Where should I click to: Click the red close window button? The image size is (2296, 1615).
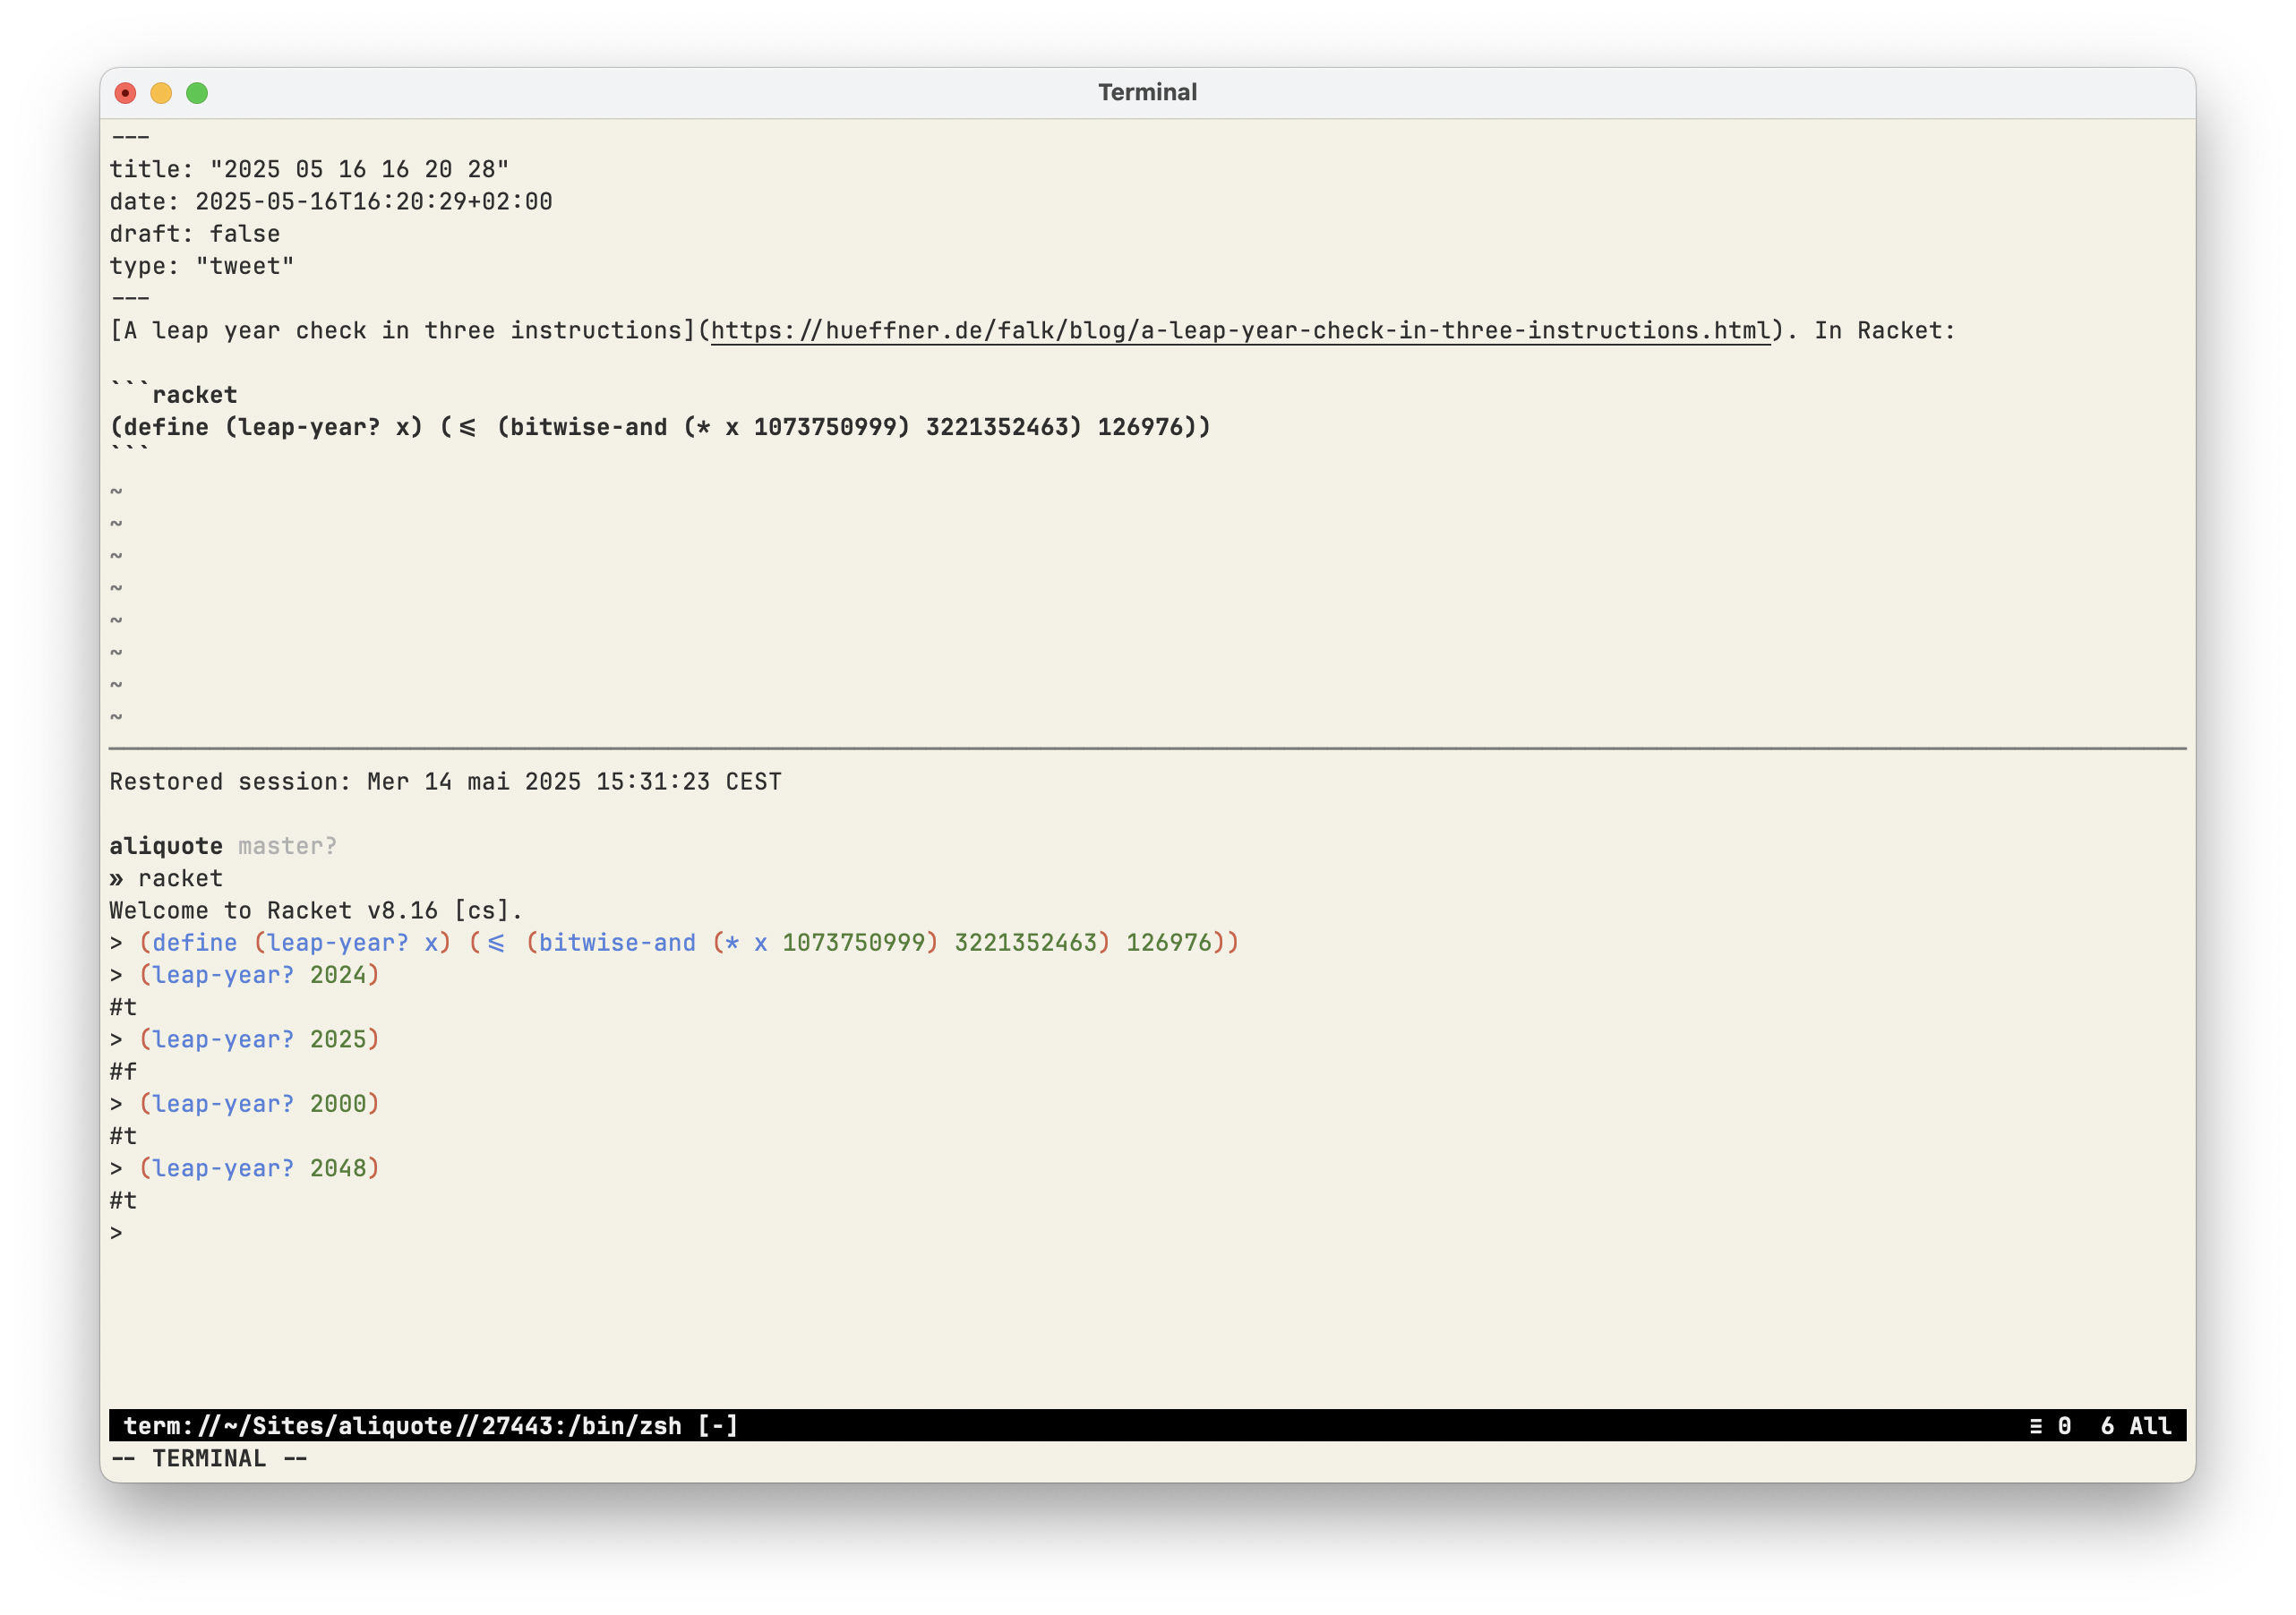125,93
